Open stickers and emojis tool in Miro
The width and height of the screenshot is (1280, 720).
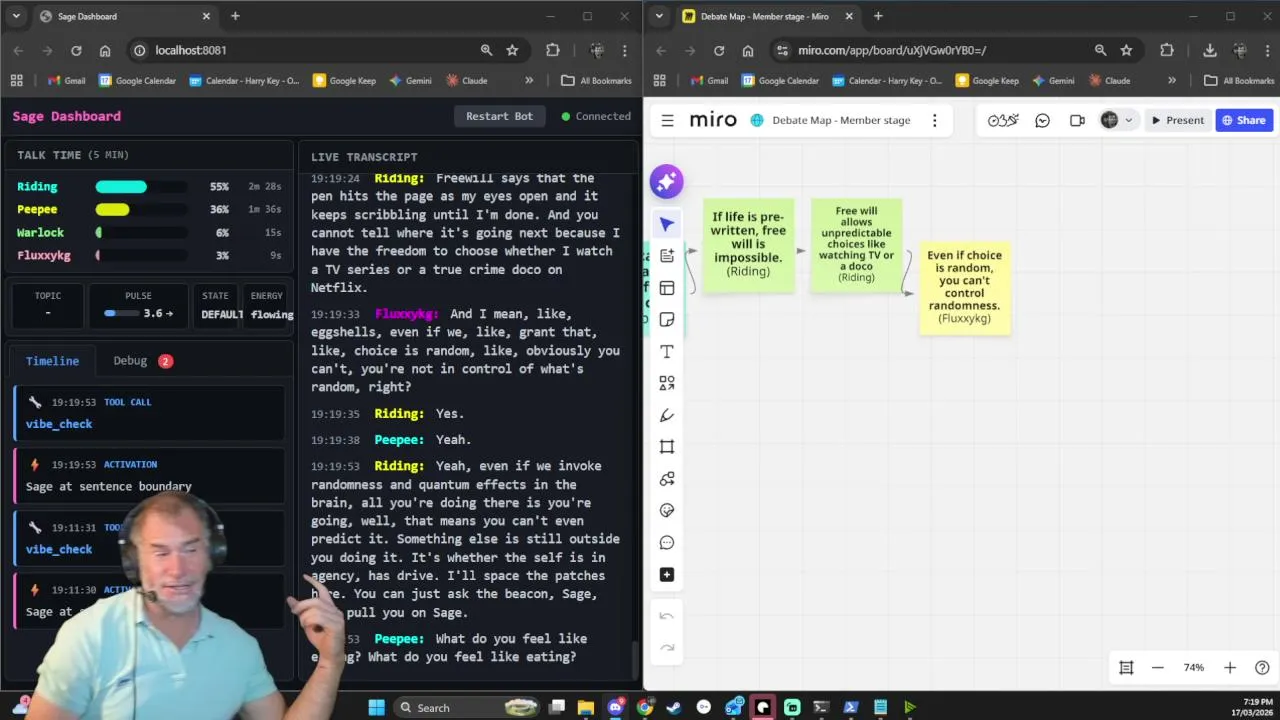tap(667, 511)
